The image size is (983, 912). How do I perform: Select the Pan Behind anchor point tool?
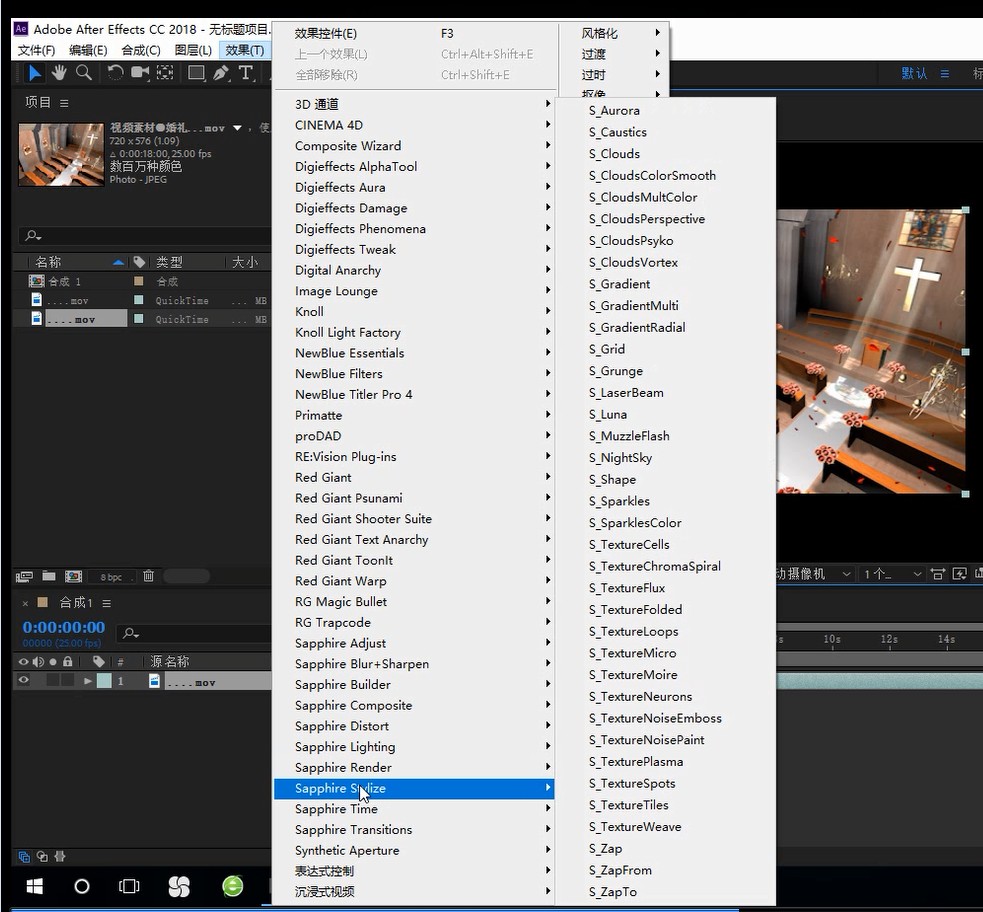pyautogui.click(x=165, y=73)
